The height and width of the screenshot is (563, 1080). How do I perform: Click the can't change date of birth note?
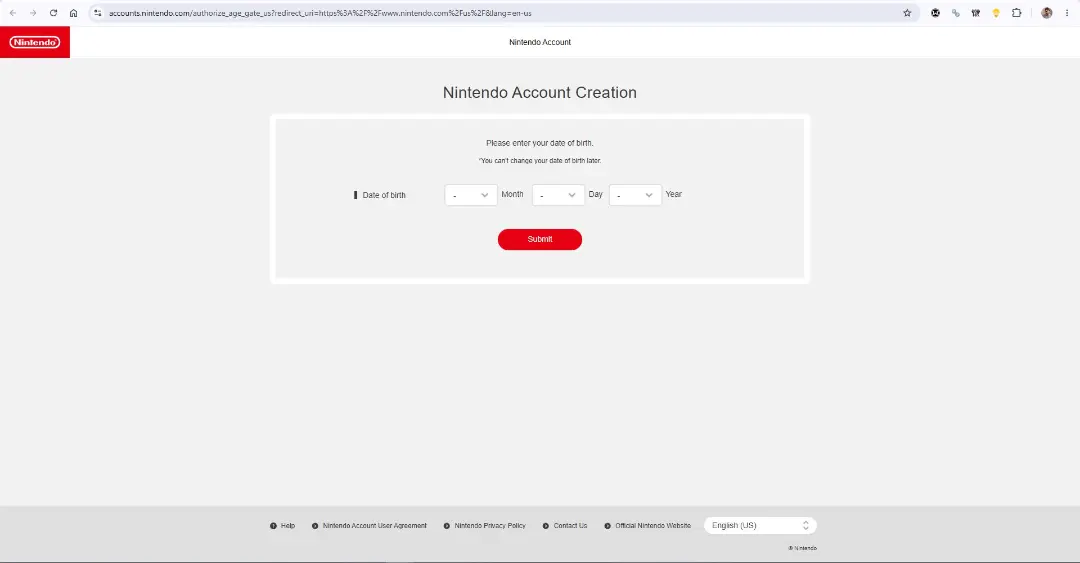click(x=540, y=161)
